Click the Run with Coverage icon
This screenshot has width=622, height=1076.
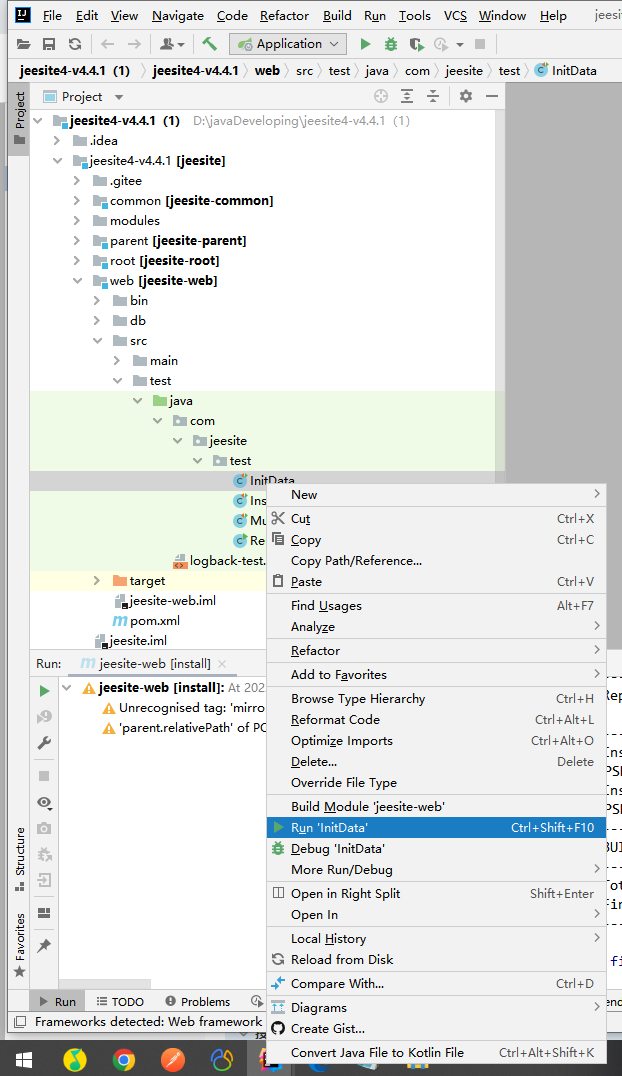click(x=416, y=45)
